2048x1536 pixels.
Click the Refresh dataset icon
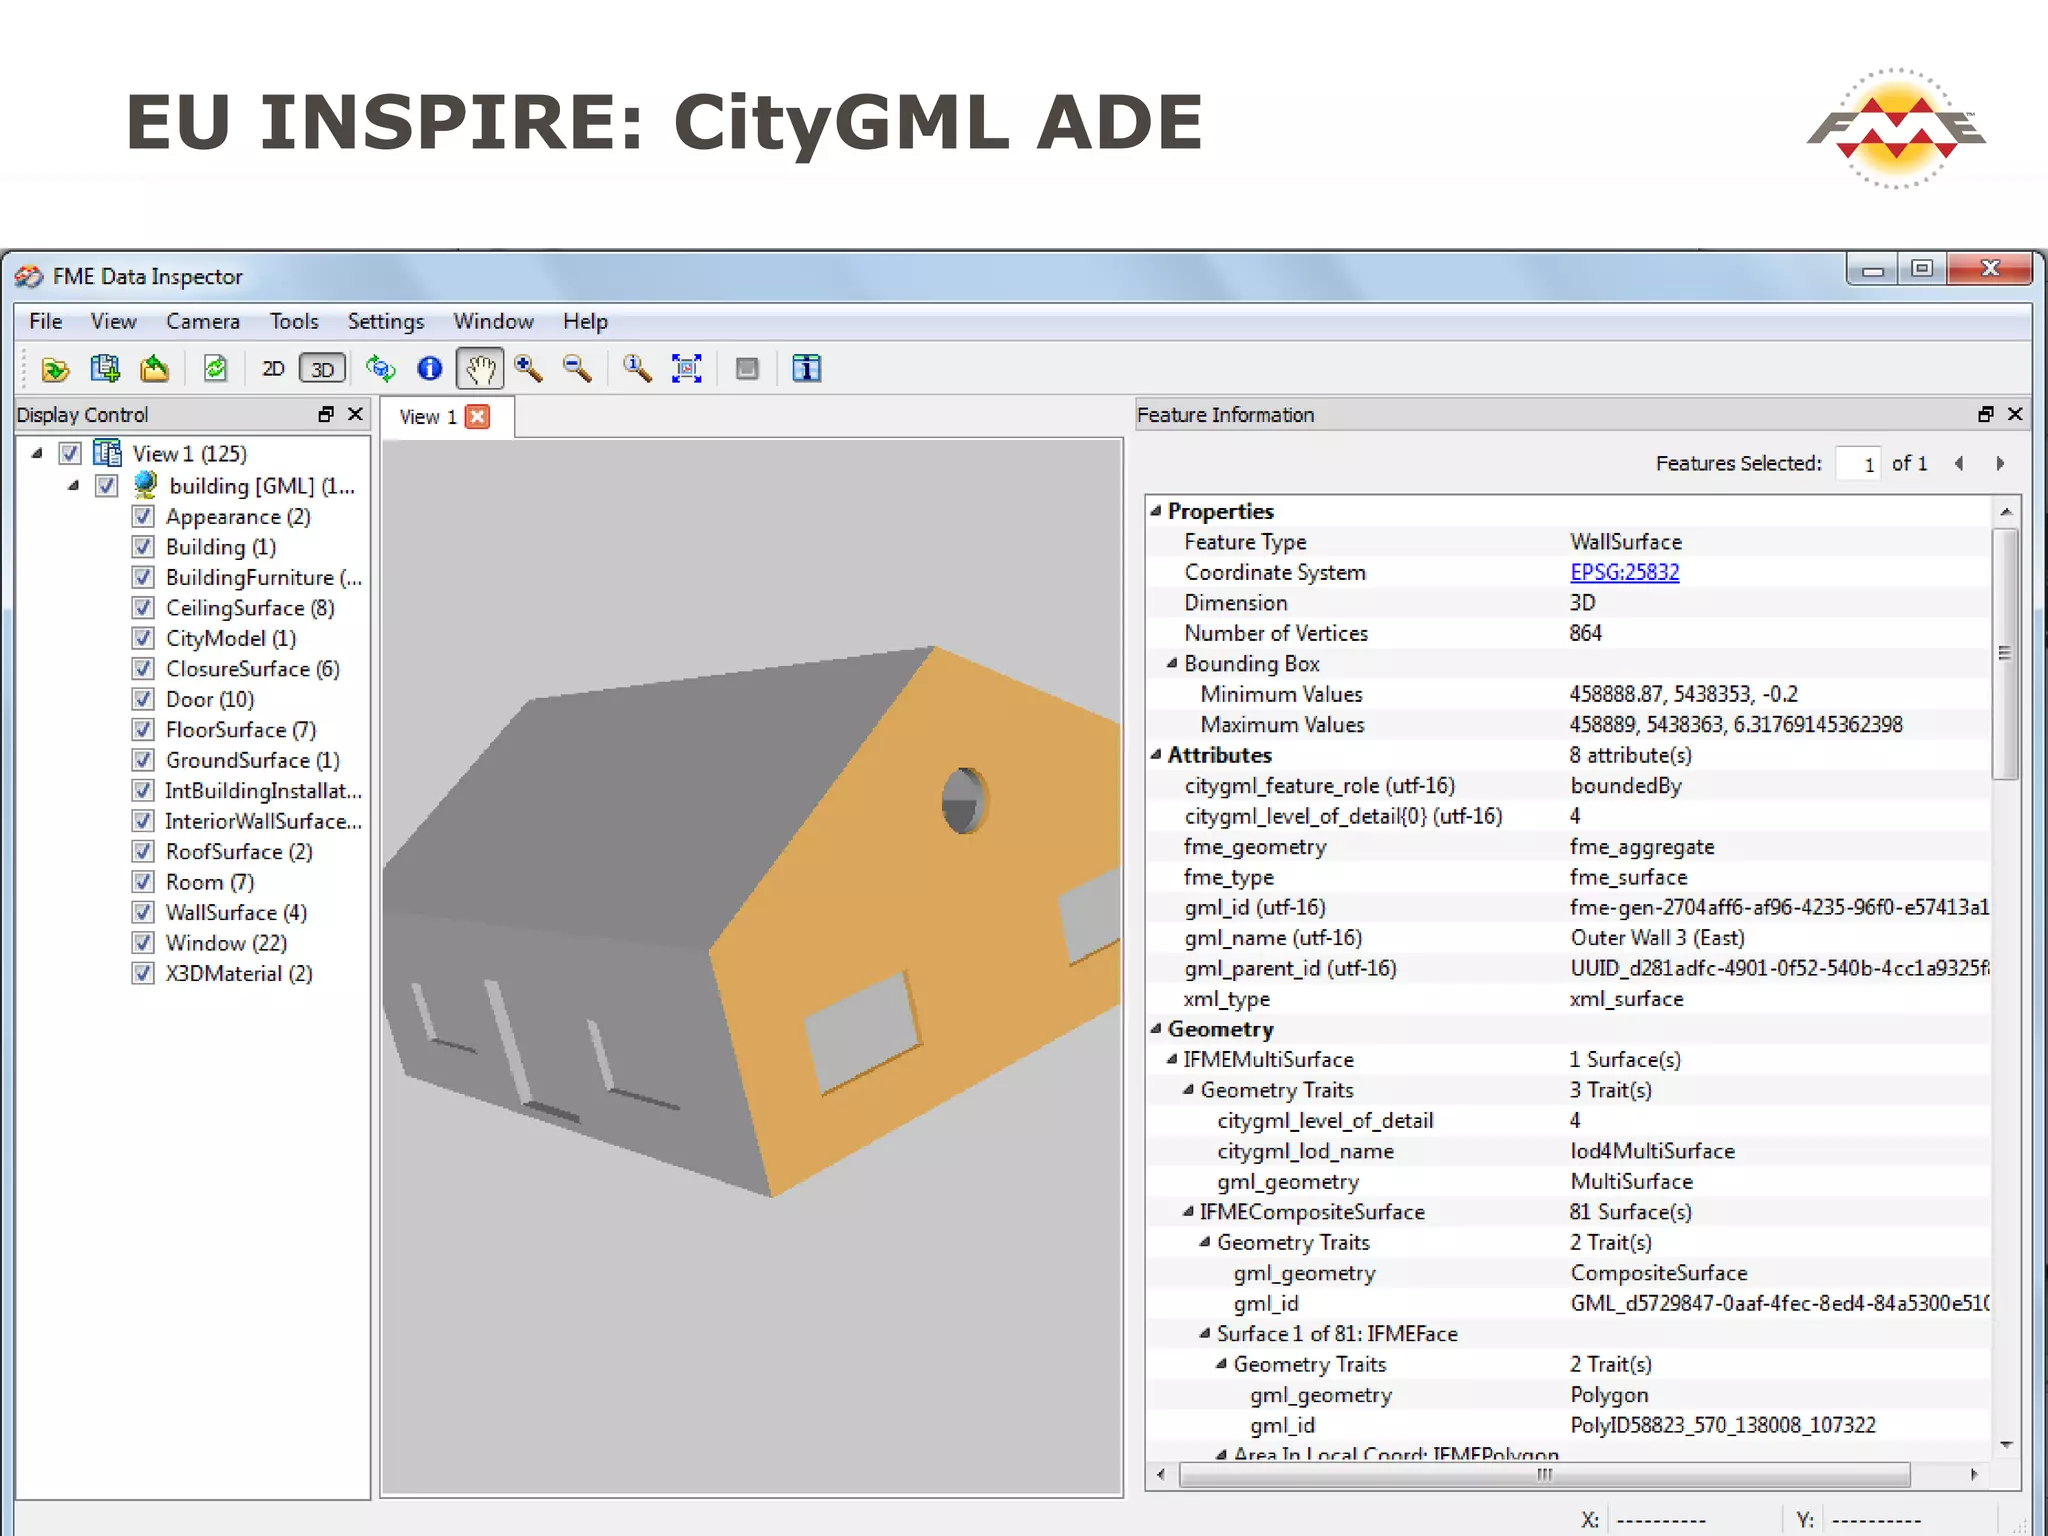click(x=215, y=369)
